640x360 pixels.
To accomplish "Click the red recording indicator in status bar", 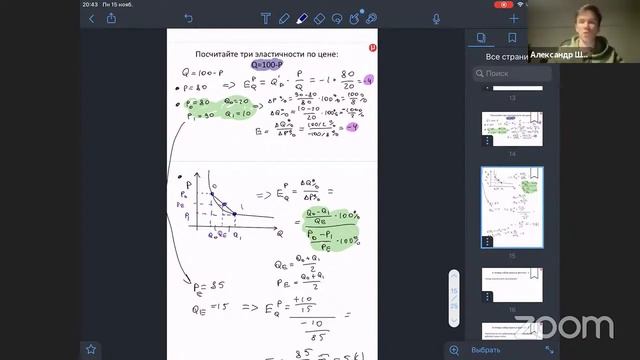I will tap(503, 4).
